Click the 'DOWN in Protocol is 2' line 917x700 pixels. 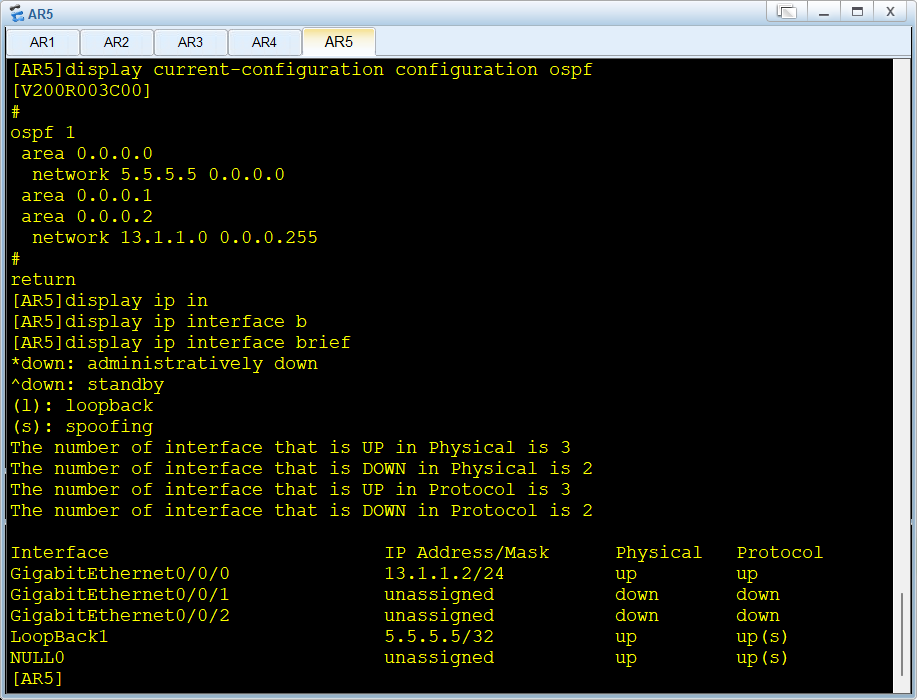[x=301, y=511]
